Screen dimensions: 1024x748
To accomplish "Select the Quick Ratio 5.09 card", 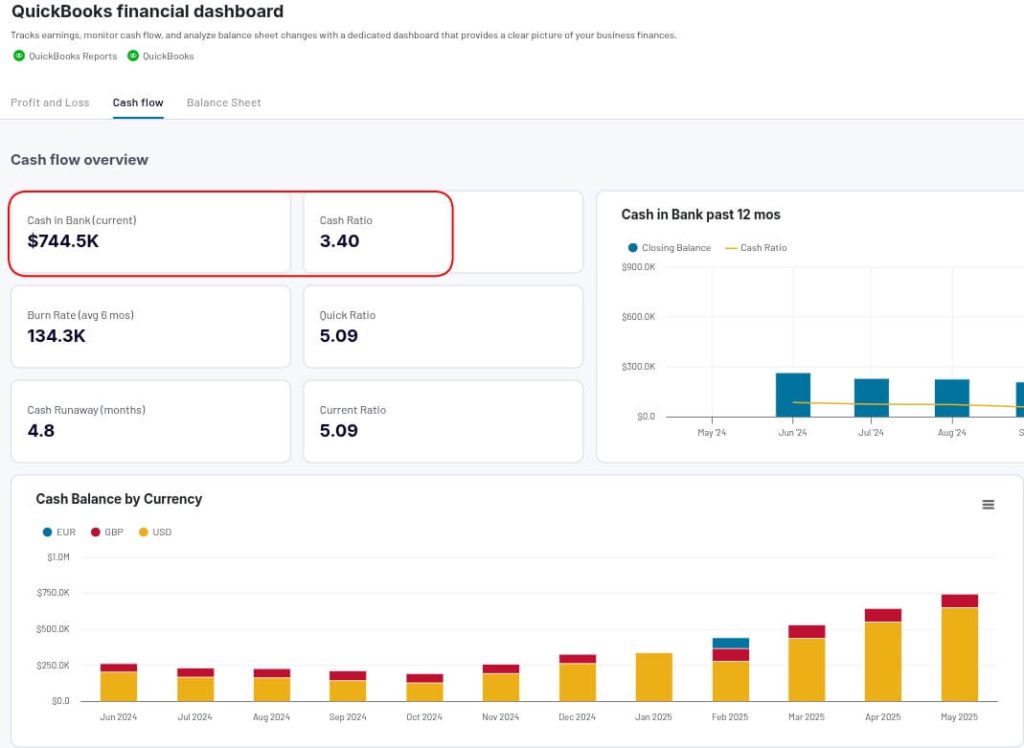I will coord(443,327).
